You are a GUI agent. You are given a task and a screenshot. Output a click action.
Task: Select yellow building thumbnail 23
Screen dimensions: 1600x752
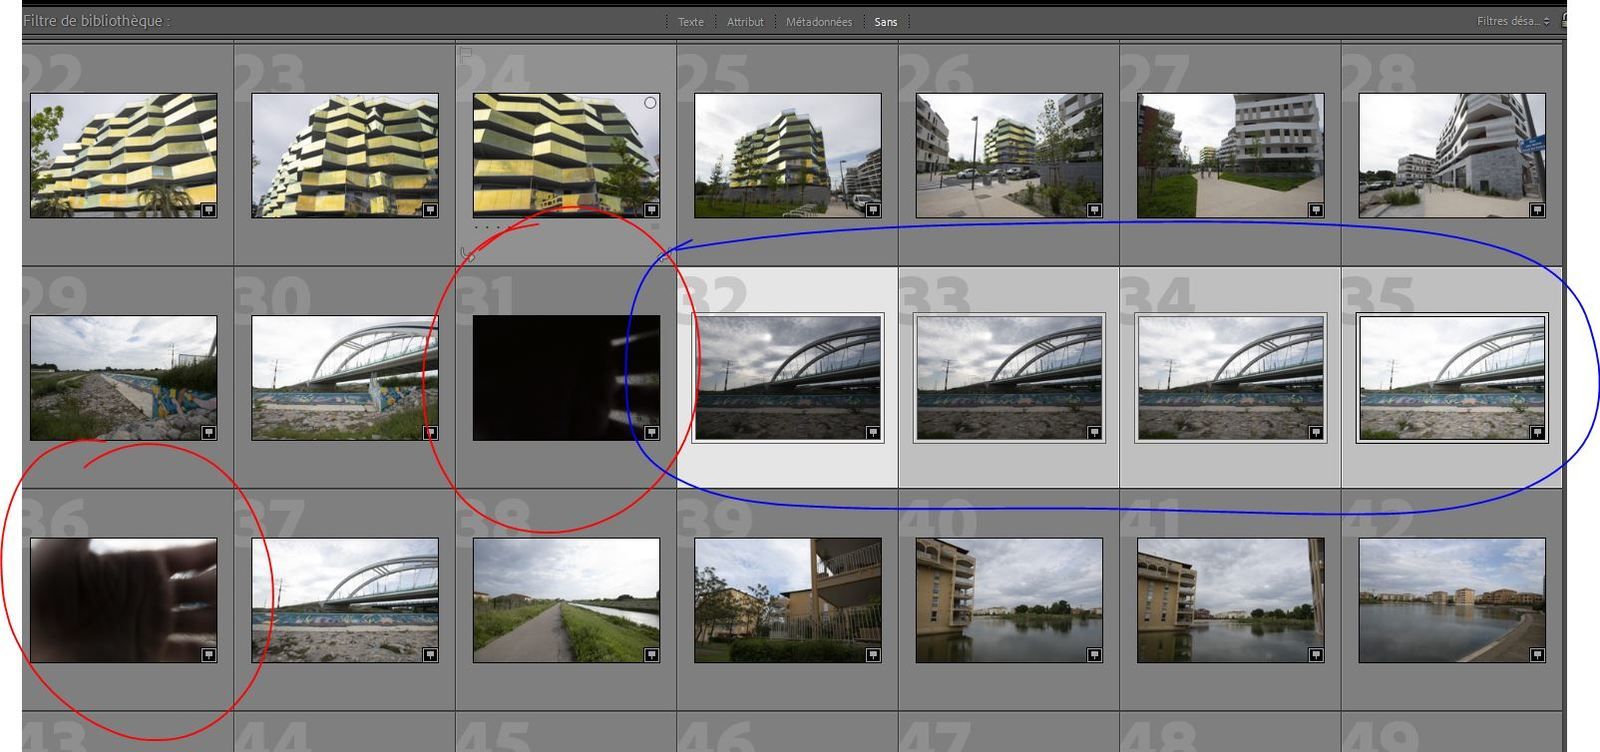click(345, 156)
